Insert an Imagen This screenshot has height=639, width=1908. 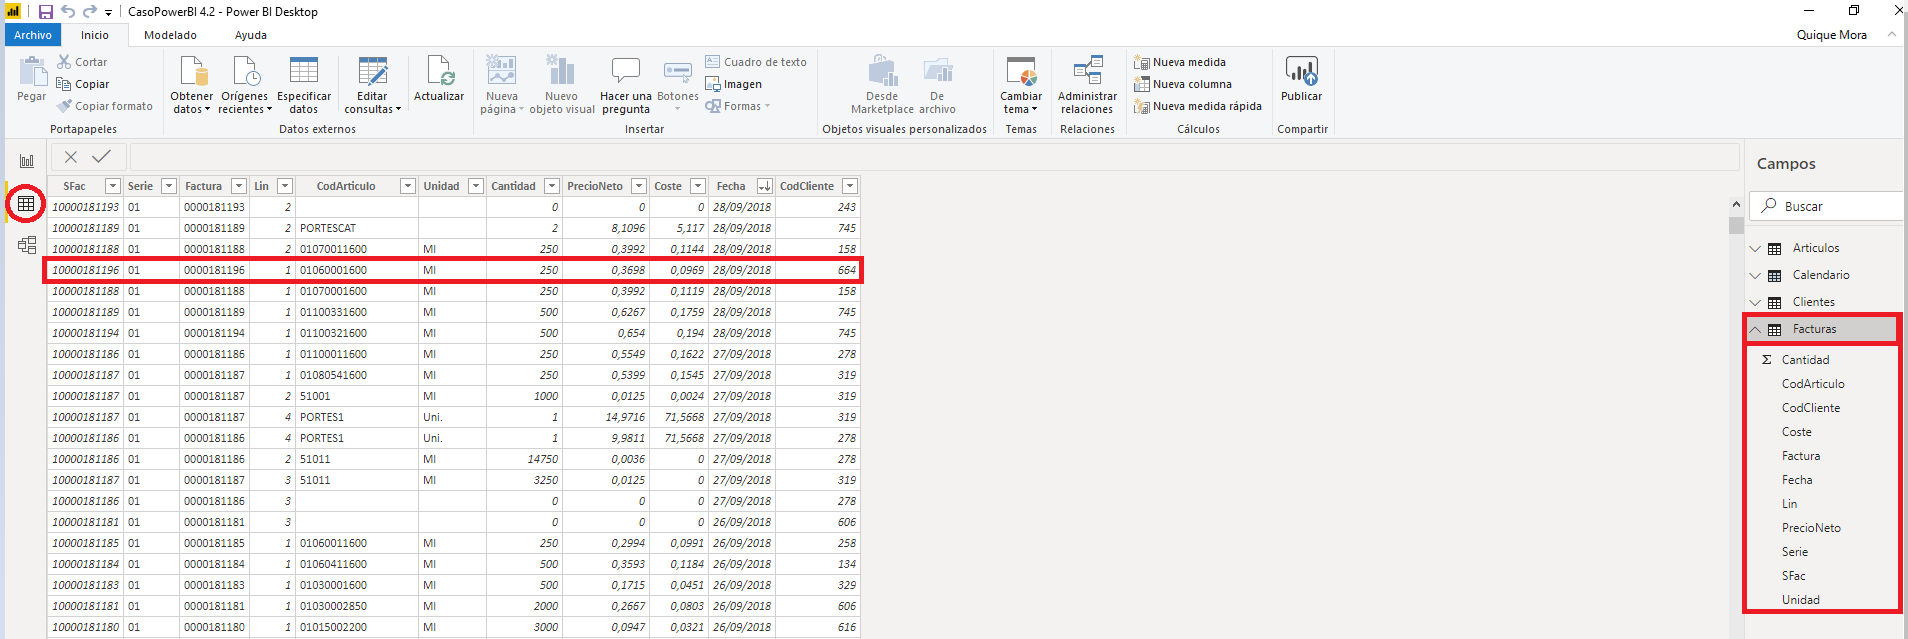coord(734,84)
